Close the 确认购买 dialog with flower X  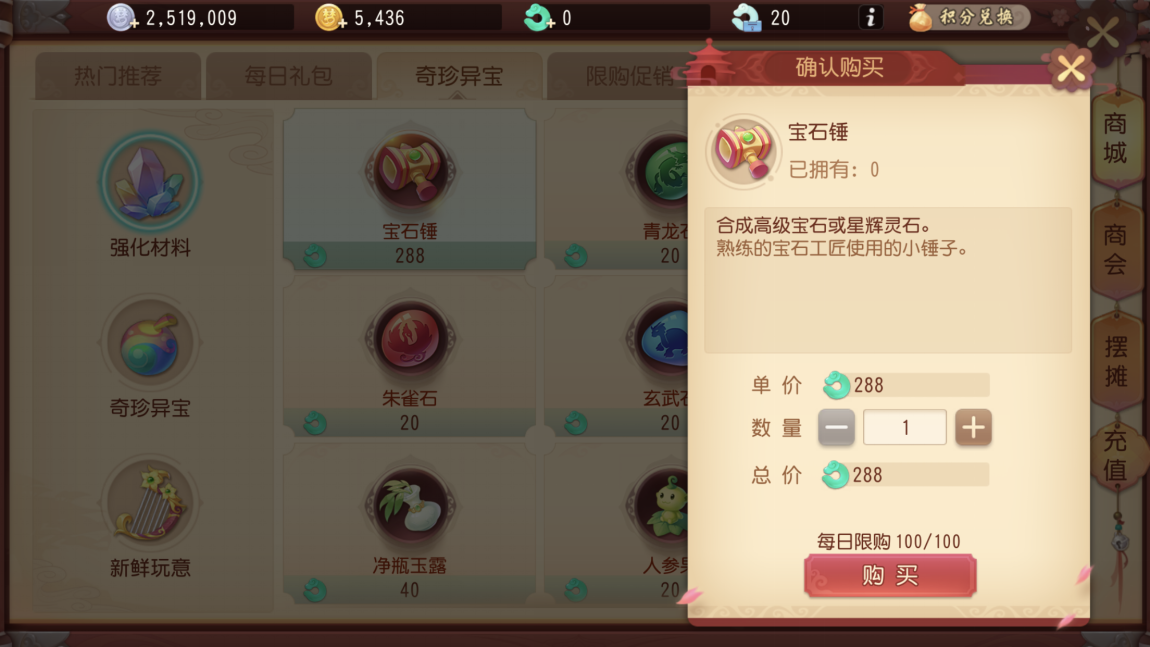click(x=1072, y=70)
